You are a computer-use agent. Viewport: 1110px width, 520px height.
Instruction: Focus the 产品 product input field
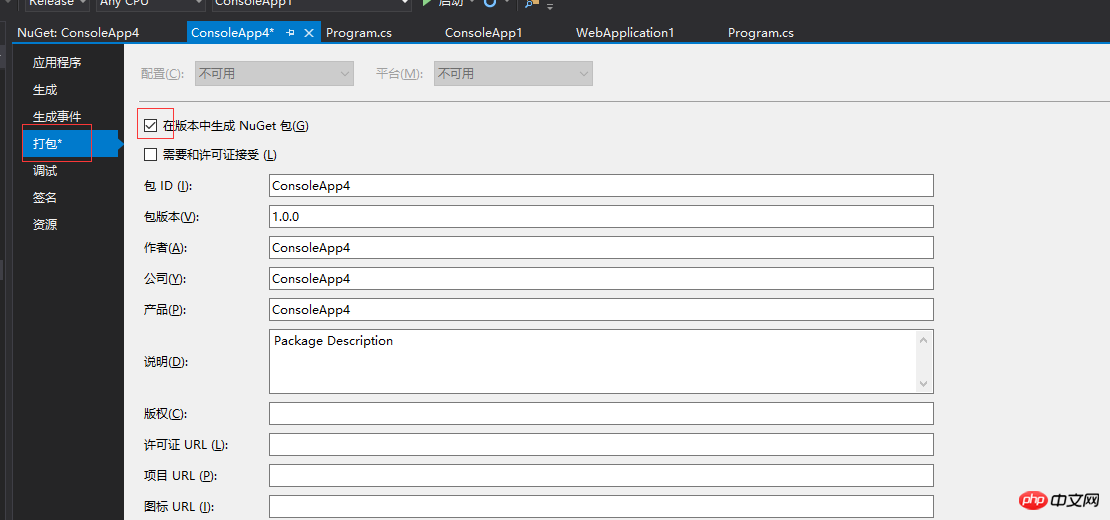601,309
